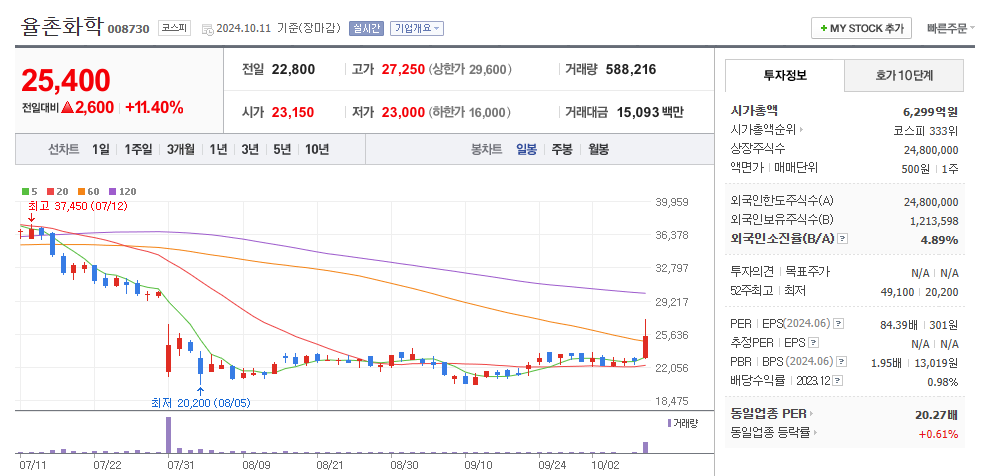
Task: Click red up-triangle beside 2,600 change
Action: [x=68, y=108]
